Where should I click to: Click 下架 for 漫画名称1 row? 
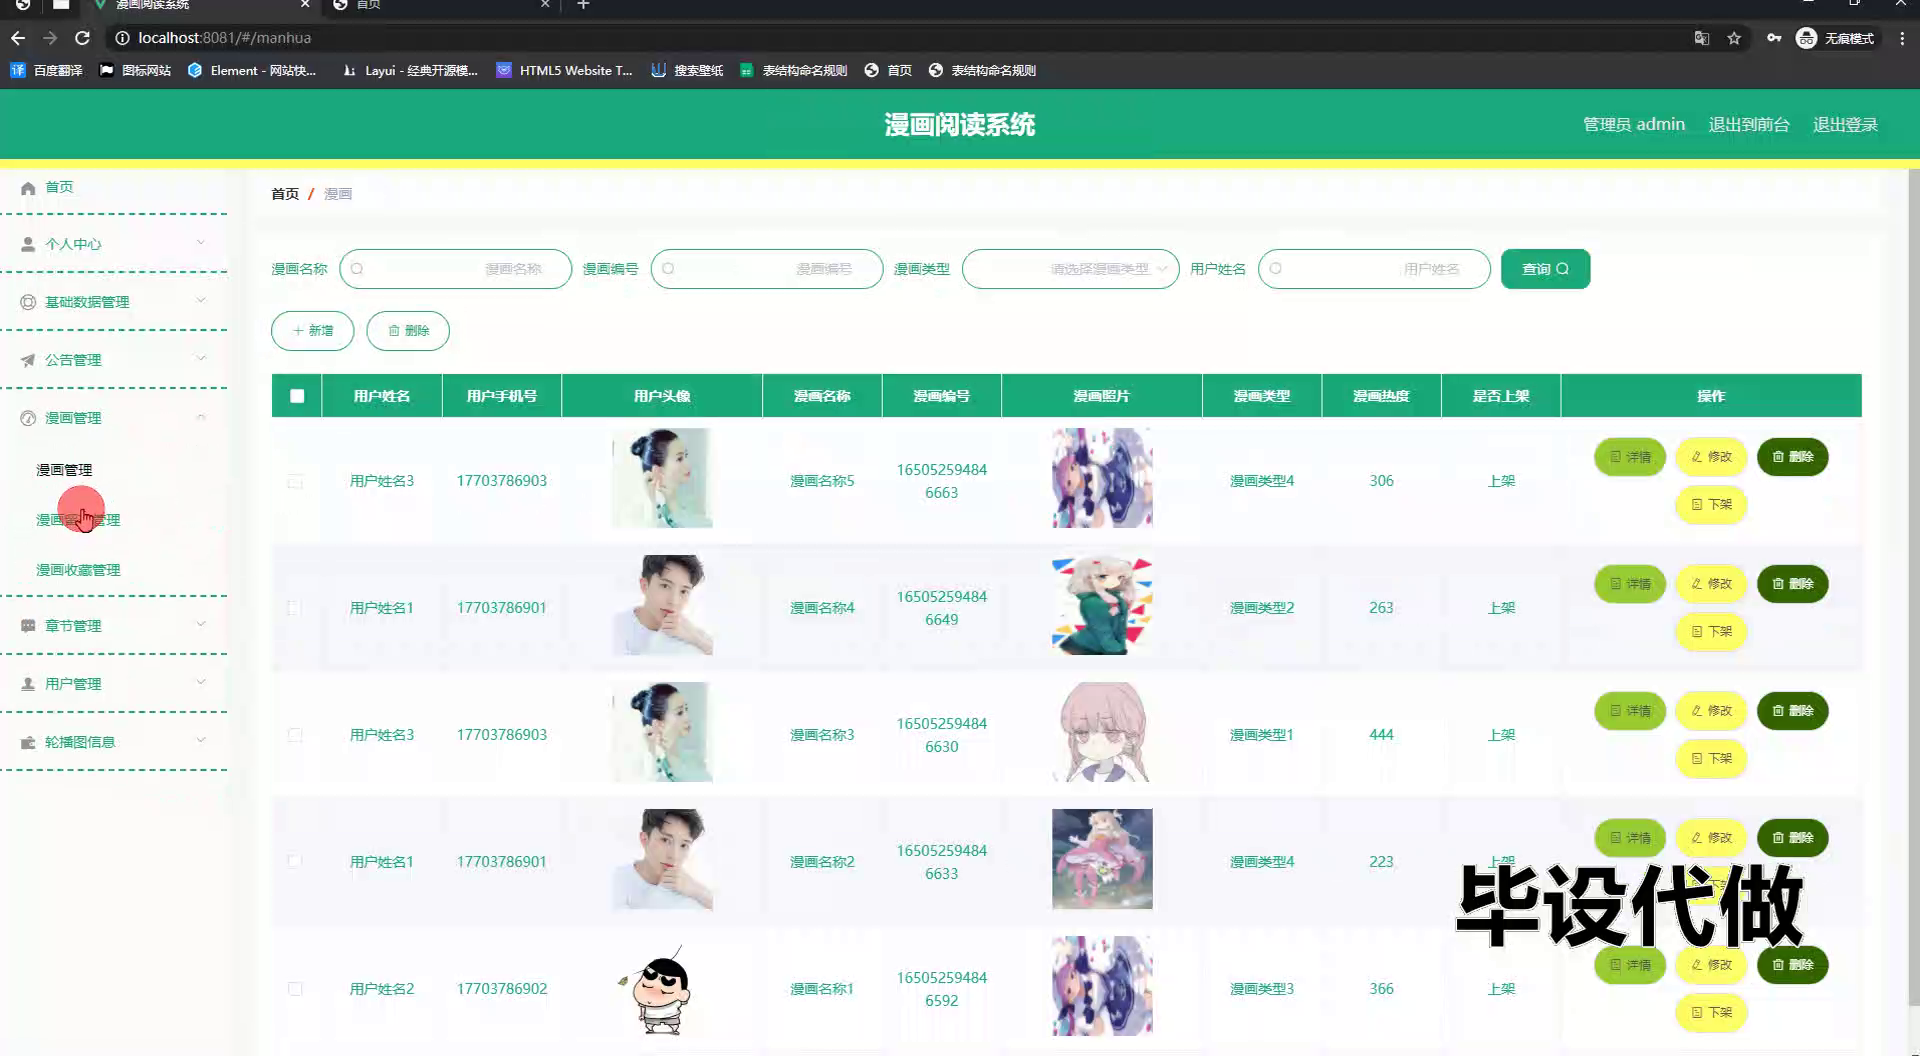(1711, 1013)
